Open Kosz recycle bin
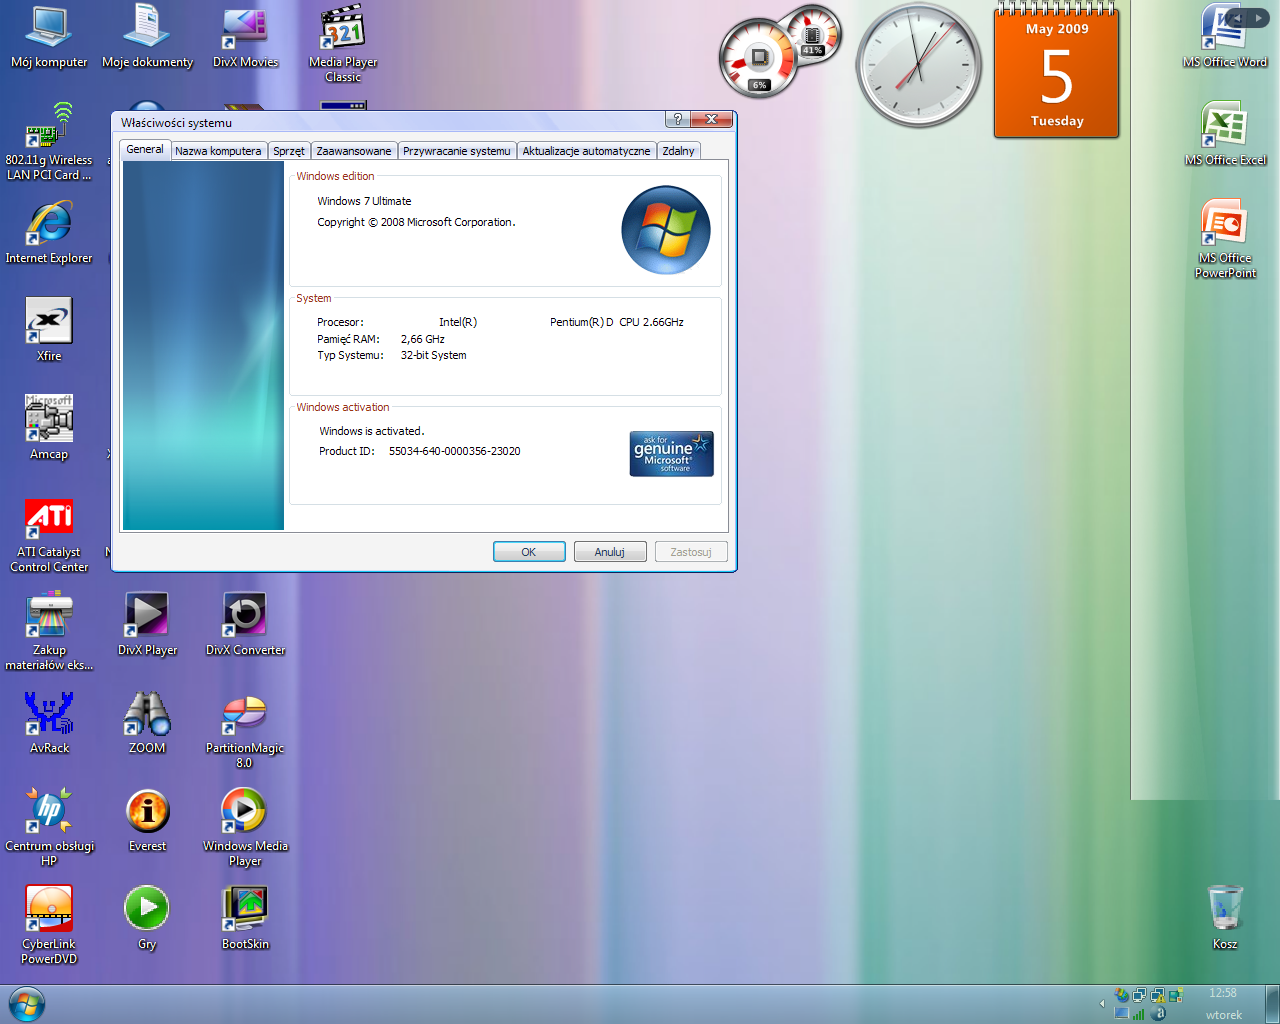This screenshot has width=1280, height=1024. point(1225,918)
